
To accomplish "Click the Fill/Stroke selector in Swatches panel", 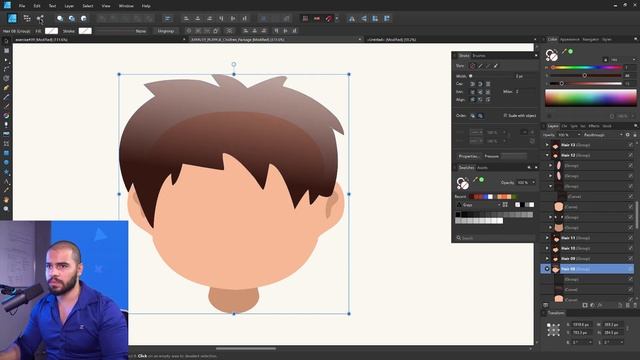I will 463,183.
